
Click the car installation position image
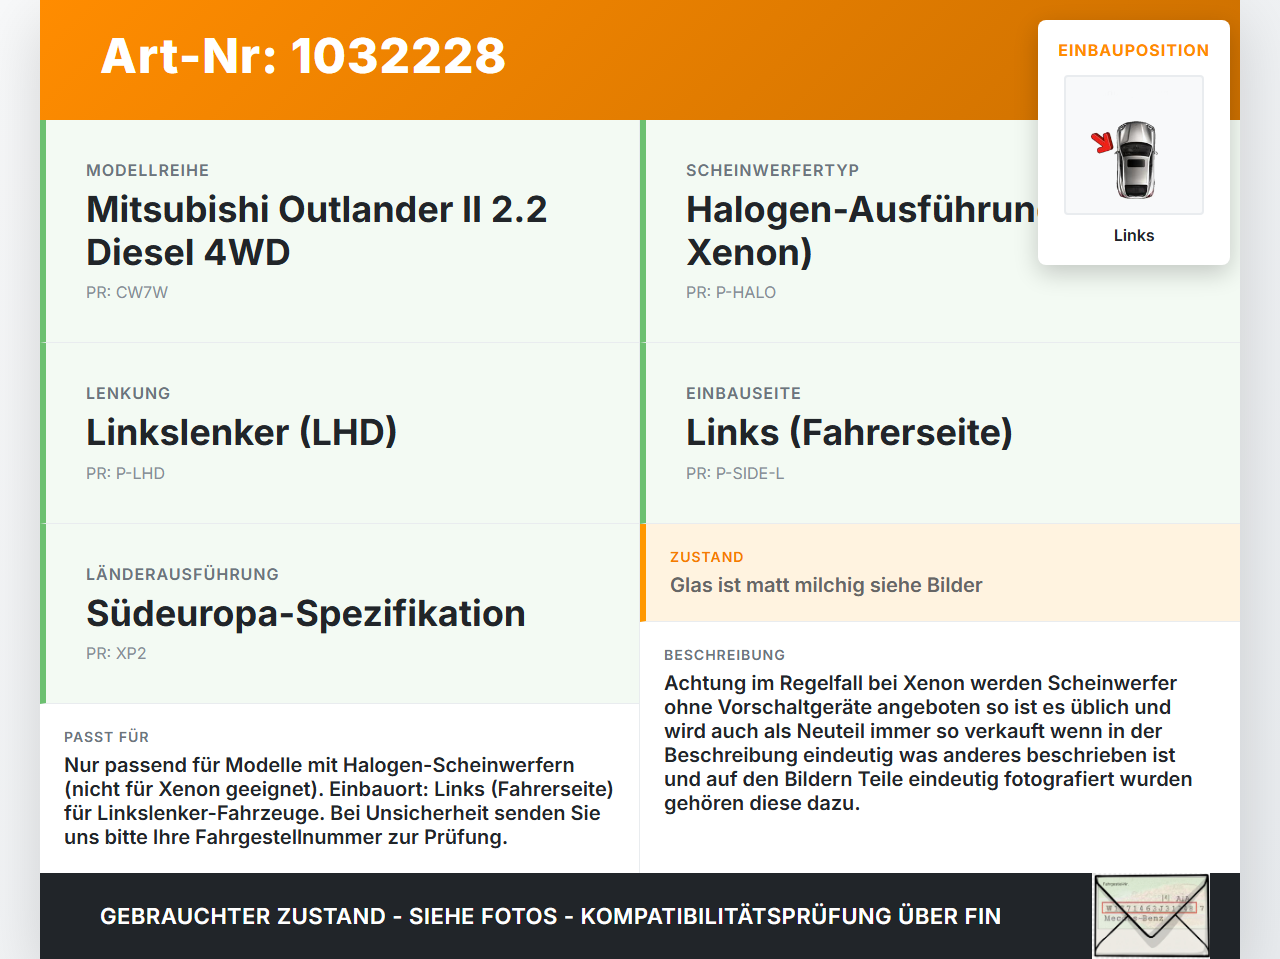pos(1134,145)
